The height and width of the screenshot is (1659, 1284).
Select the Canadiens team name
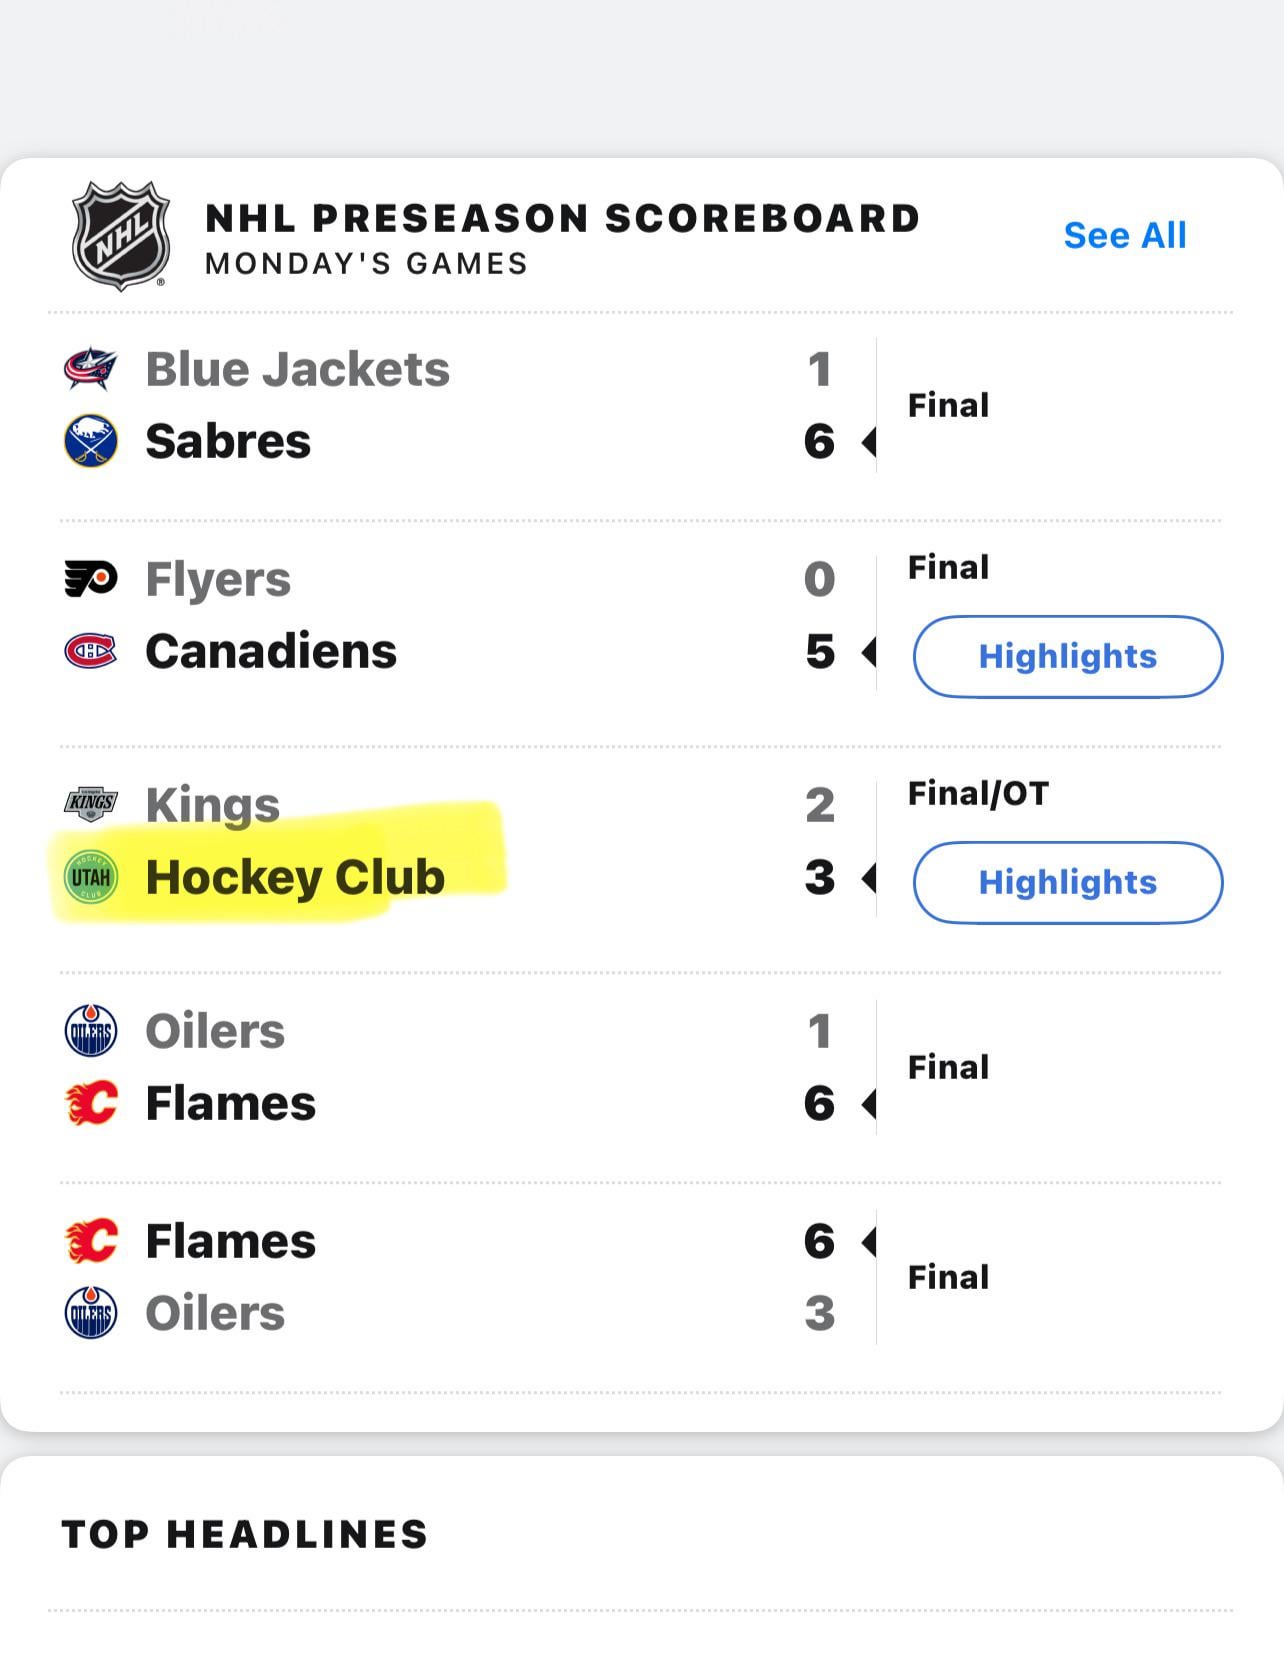(271, 651)
